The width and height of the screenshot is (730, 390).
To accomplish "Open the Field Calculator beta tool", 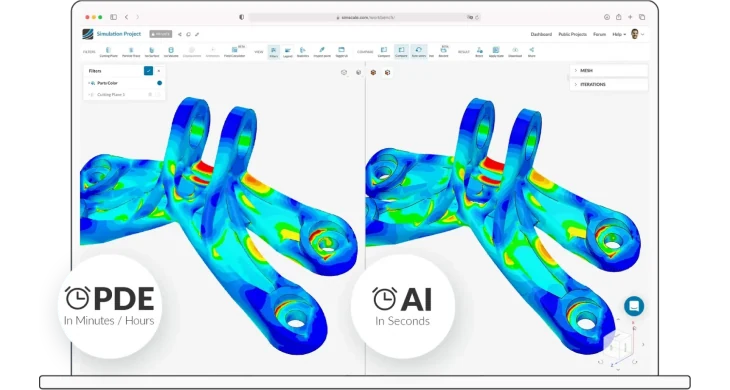I will 234,52.
